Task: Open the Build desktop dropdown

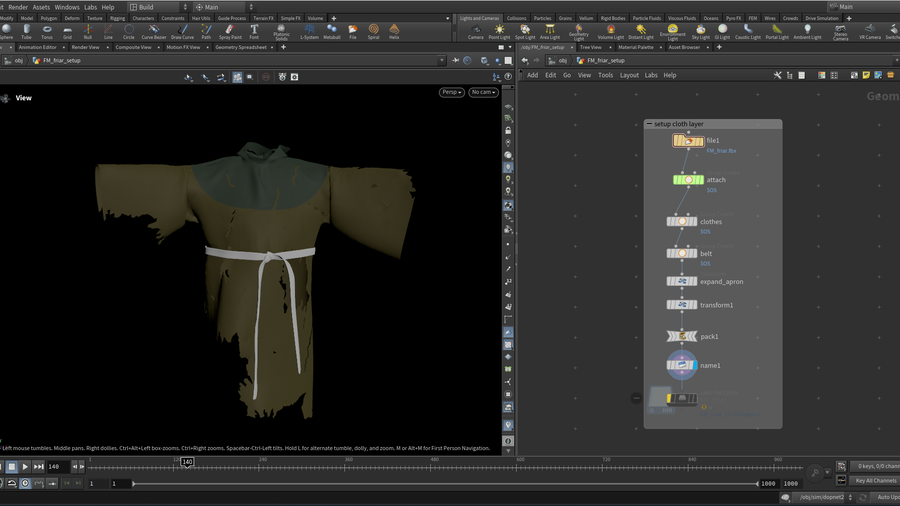Action: (158, 7)
